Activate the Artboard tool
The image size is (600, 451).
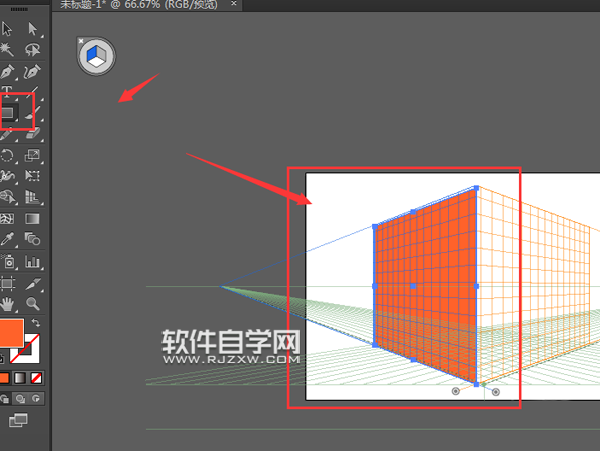(7, 283)
